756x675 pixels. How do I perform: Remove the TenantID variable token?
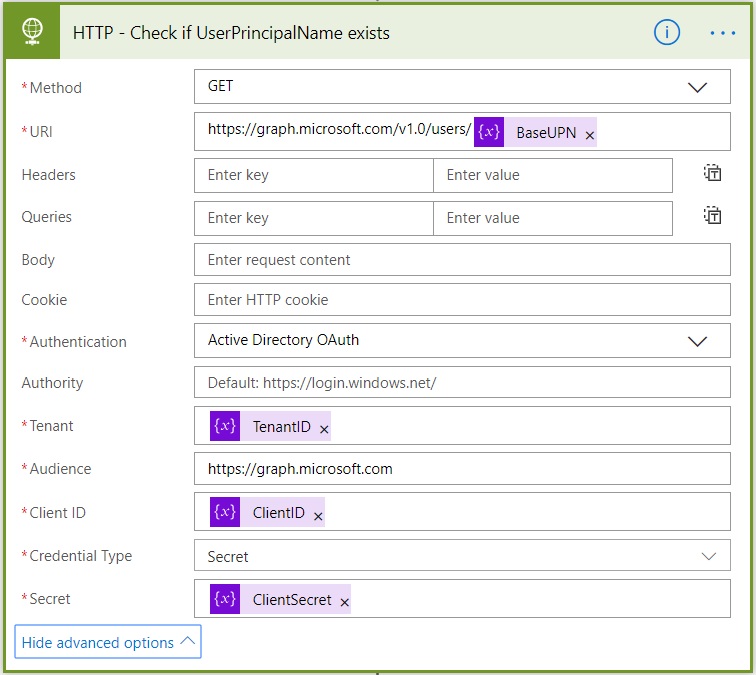(x=324, y=429)
